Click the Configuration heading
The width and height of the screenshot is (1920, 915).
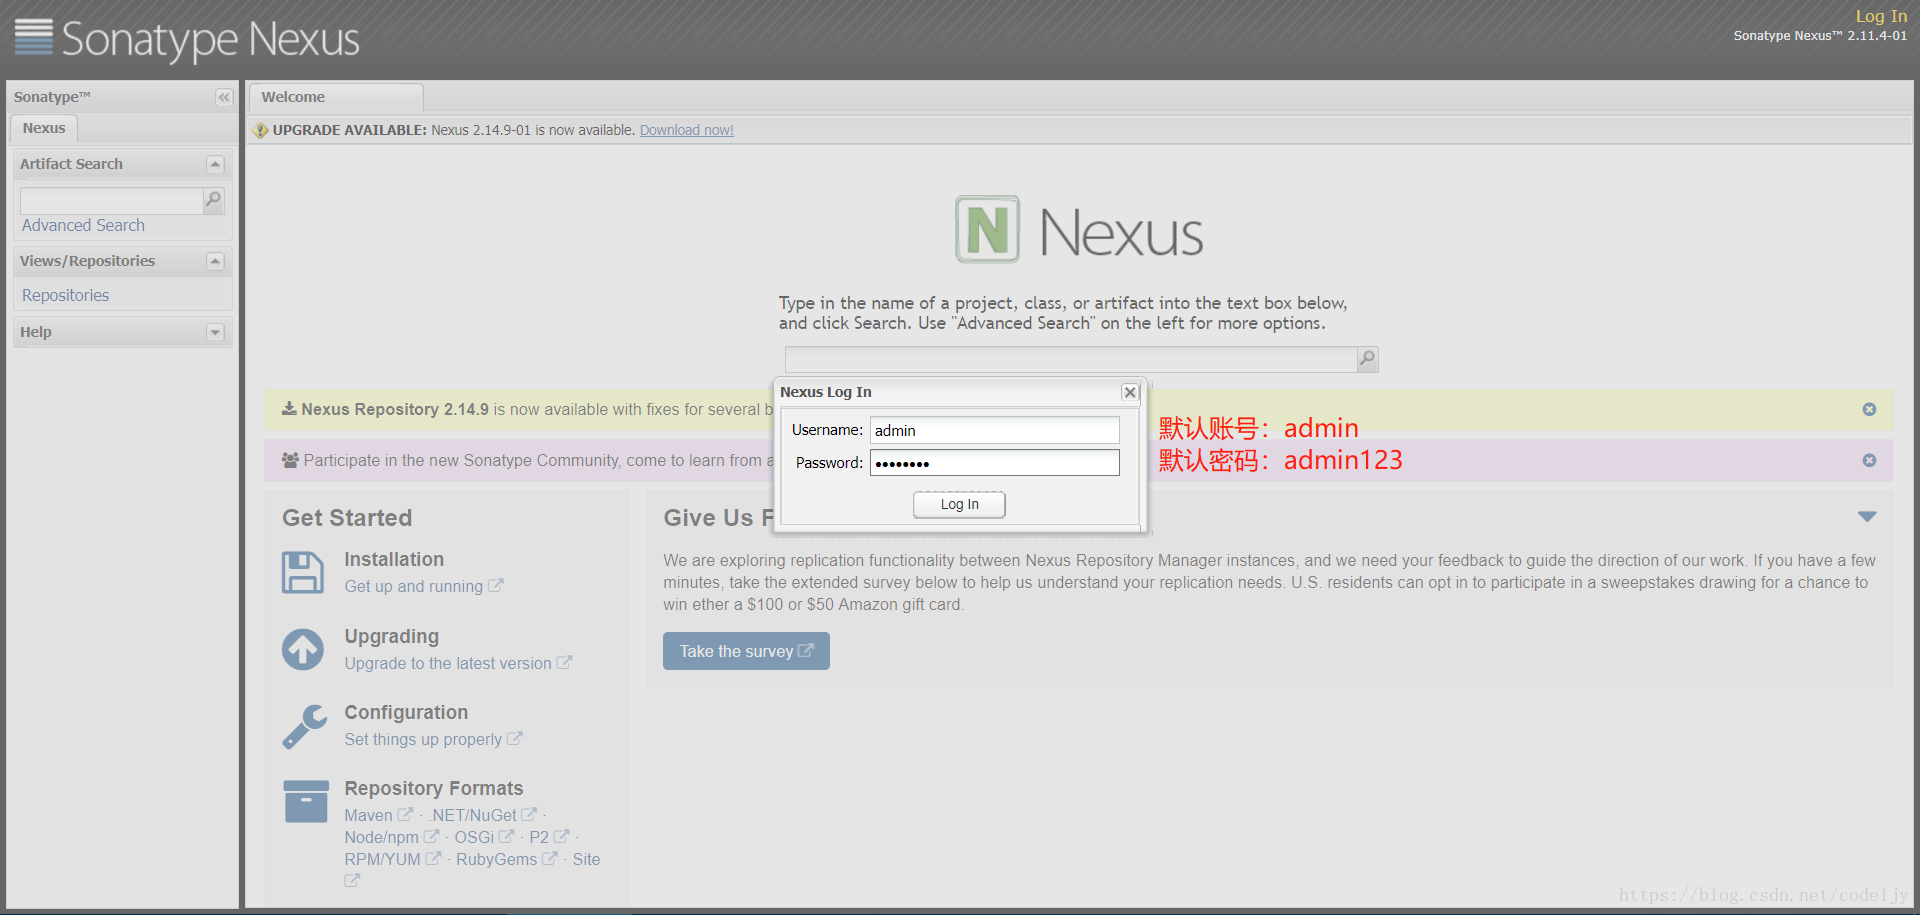406,713
